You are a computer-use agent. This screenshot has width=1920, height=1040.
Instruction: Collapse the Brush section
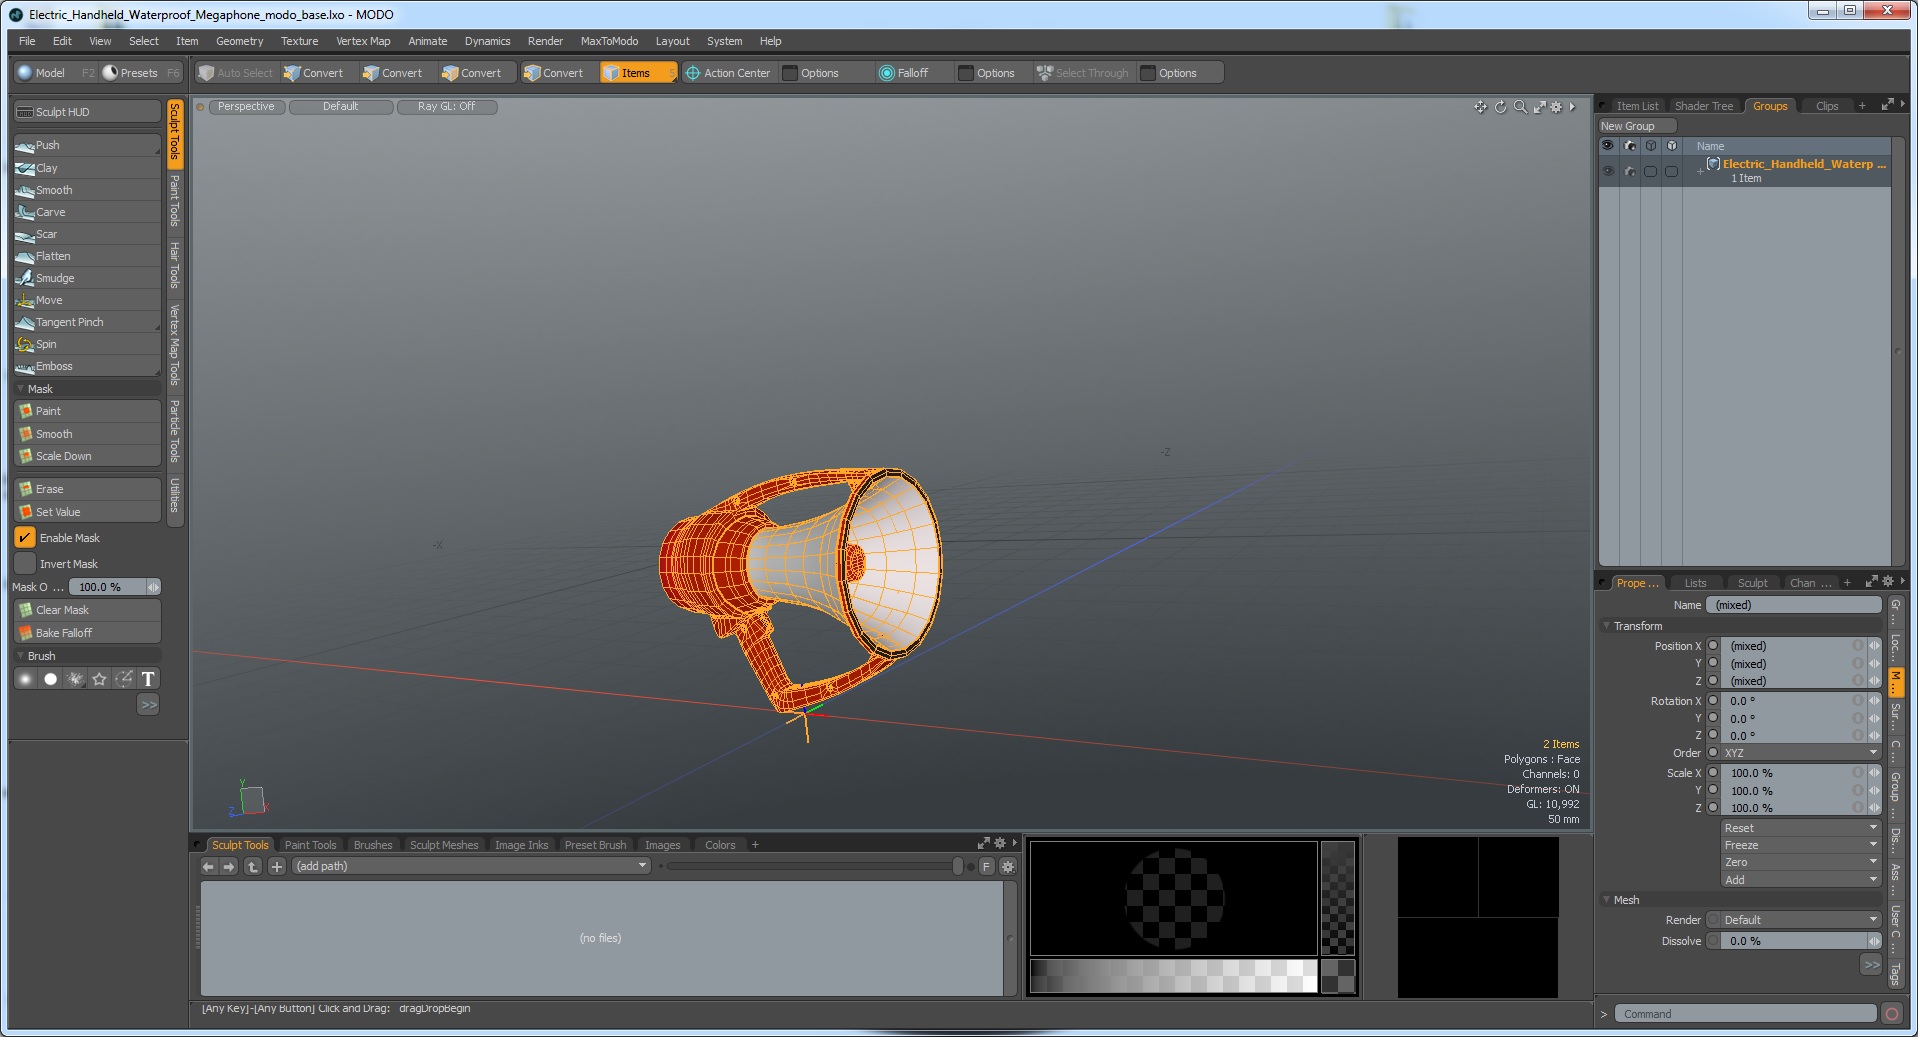click(x=21, y=656)
